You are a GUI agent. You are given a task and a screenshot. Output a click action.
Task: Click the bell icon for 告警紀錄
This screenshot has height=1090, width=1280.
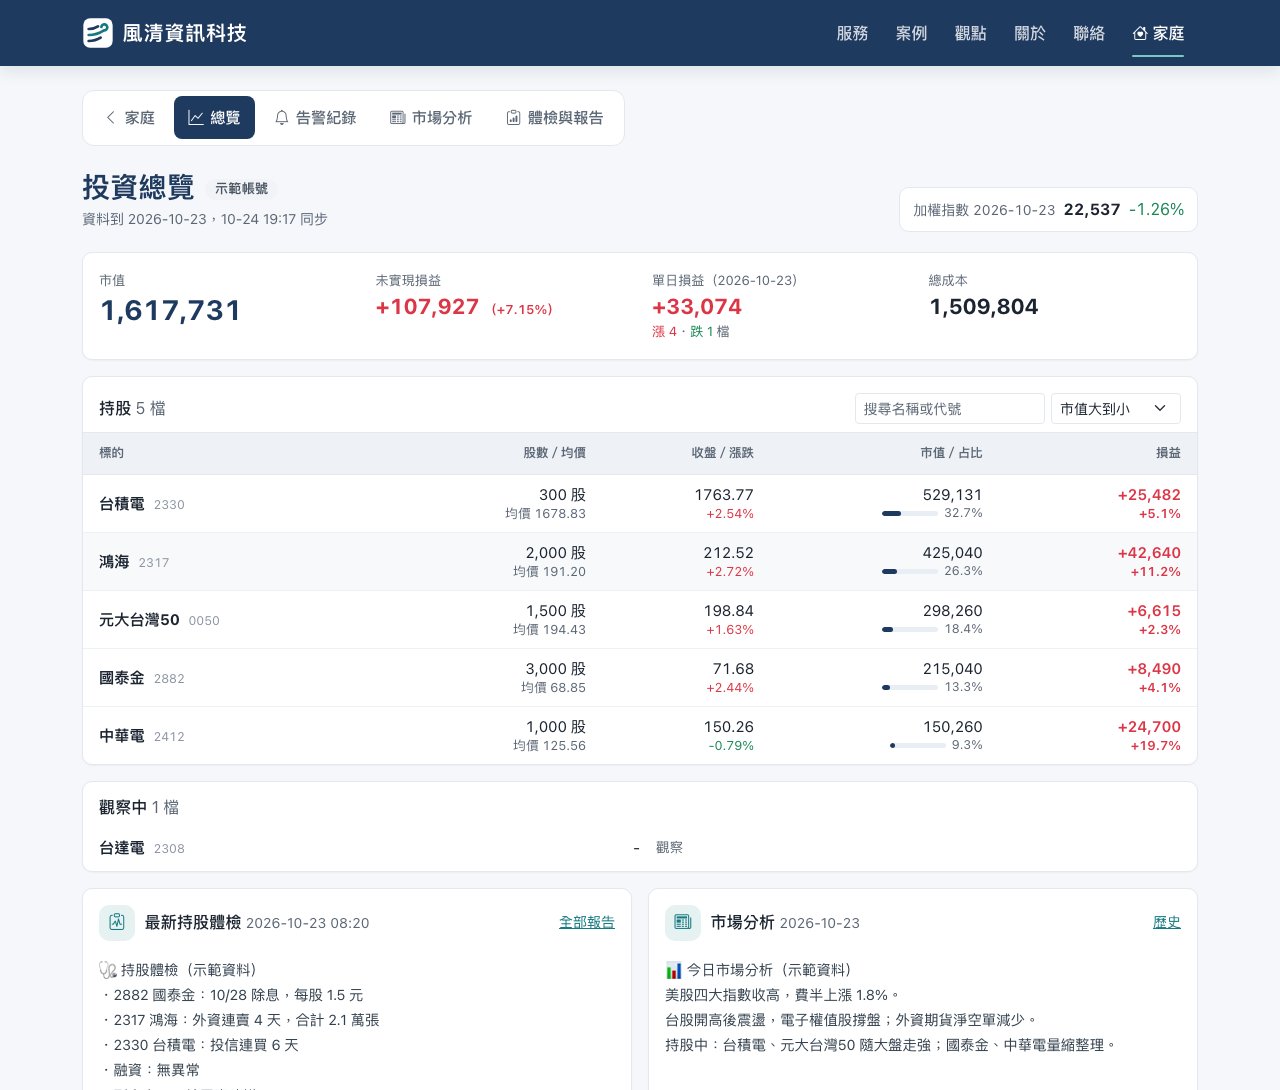coord(282,118)
